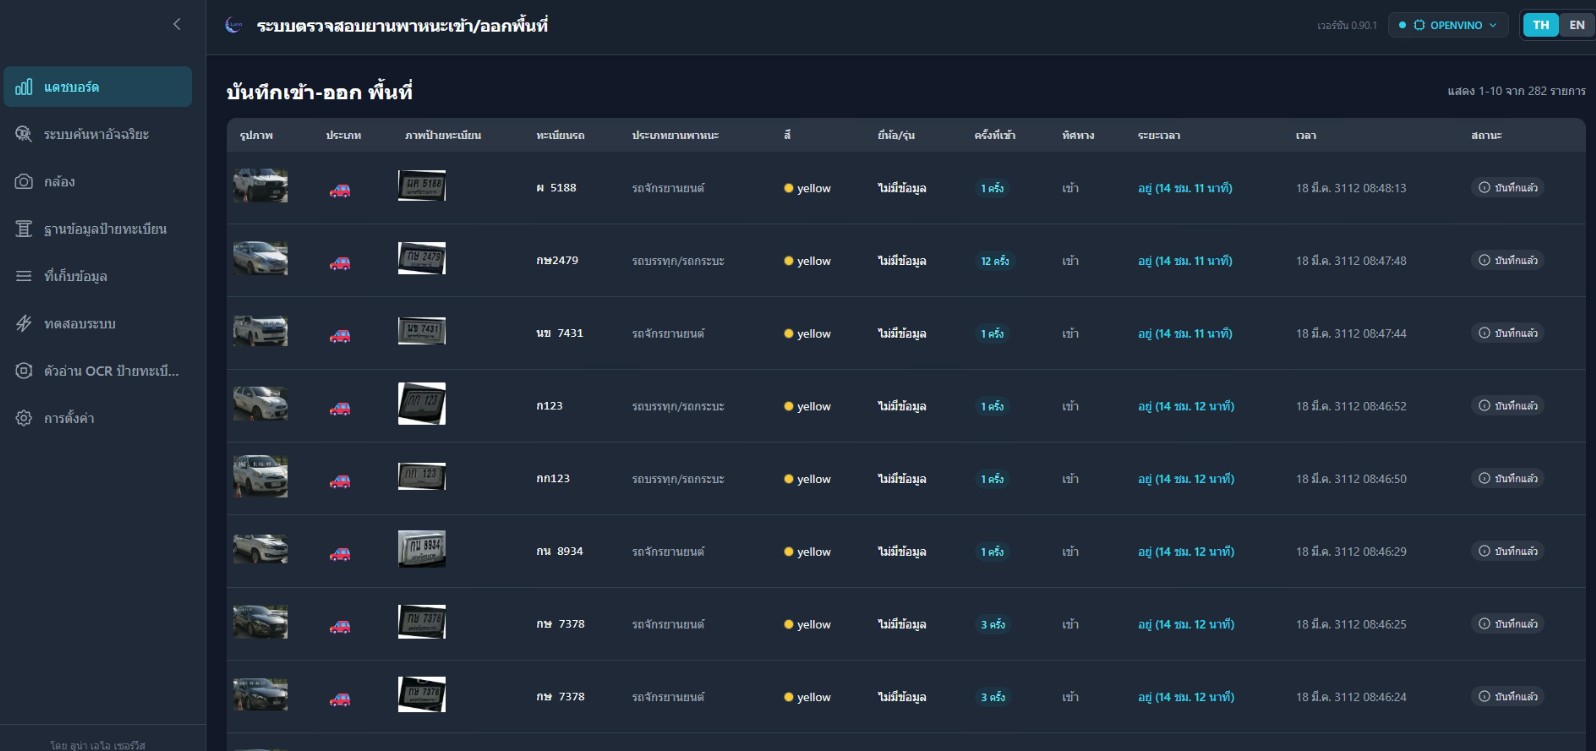Click the เวลา column header
This screenshot has width=1596, height=751.
(1305, 135)
